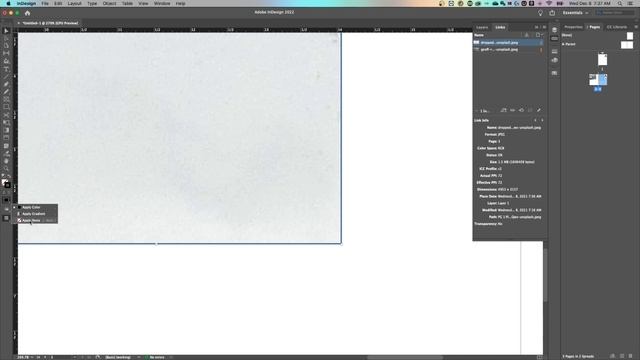Choose Apply Gradient in flyout
The image size is (640, 360).
click(34, 214)
